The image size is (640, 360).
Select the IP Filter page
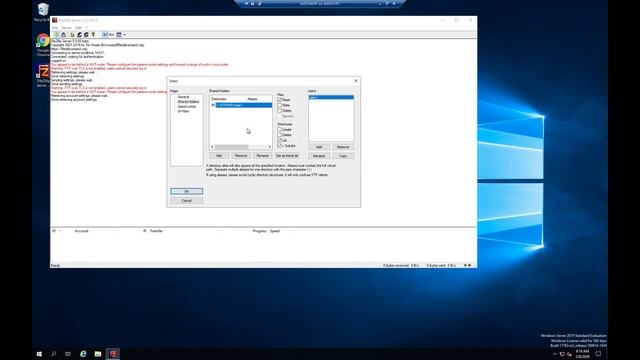[x=183, y=111]
